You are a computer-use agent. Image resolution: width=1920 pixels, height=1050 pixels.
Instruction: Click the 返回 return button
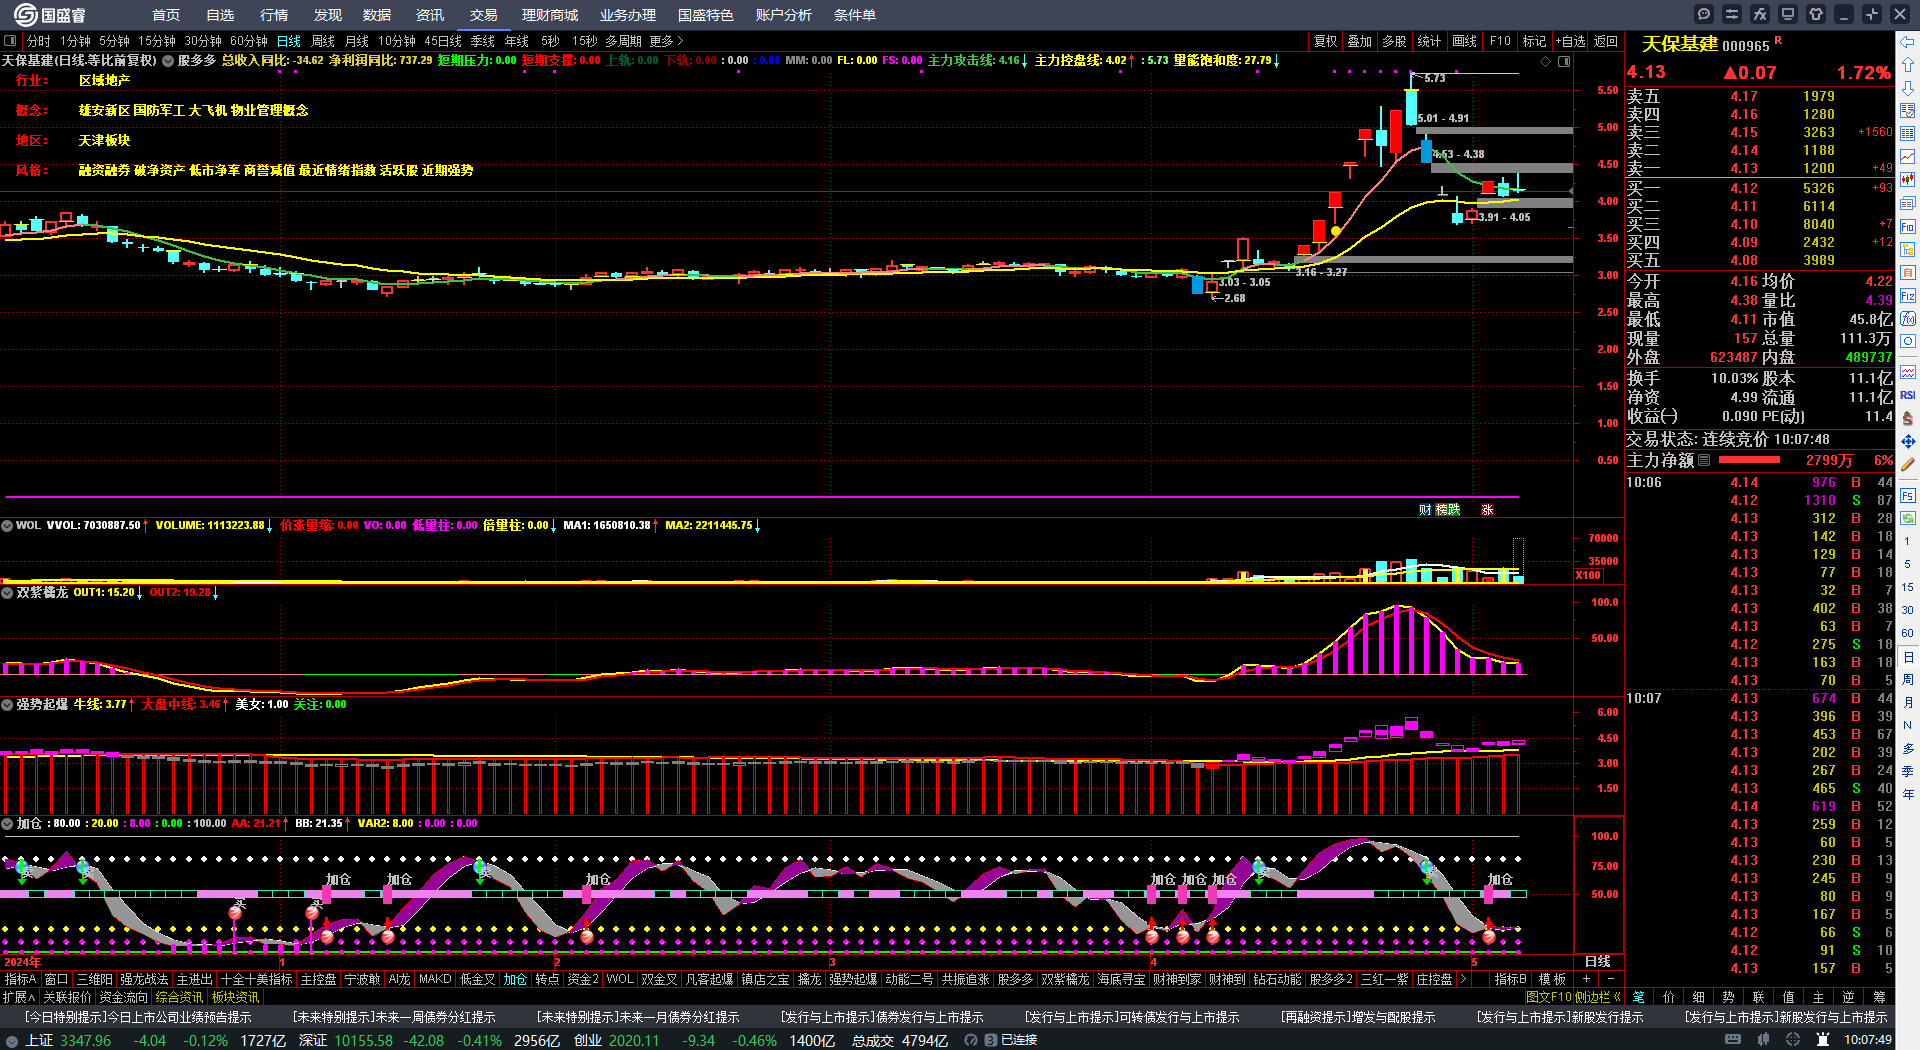pos(1606,41)
